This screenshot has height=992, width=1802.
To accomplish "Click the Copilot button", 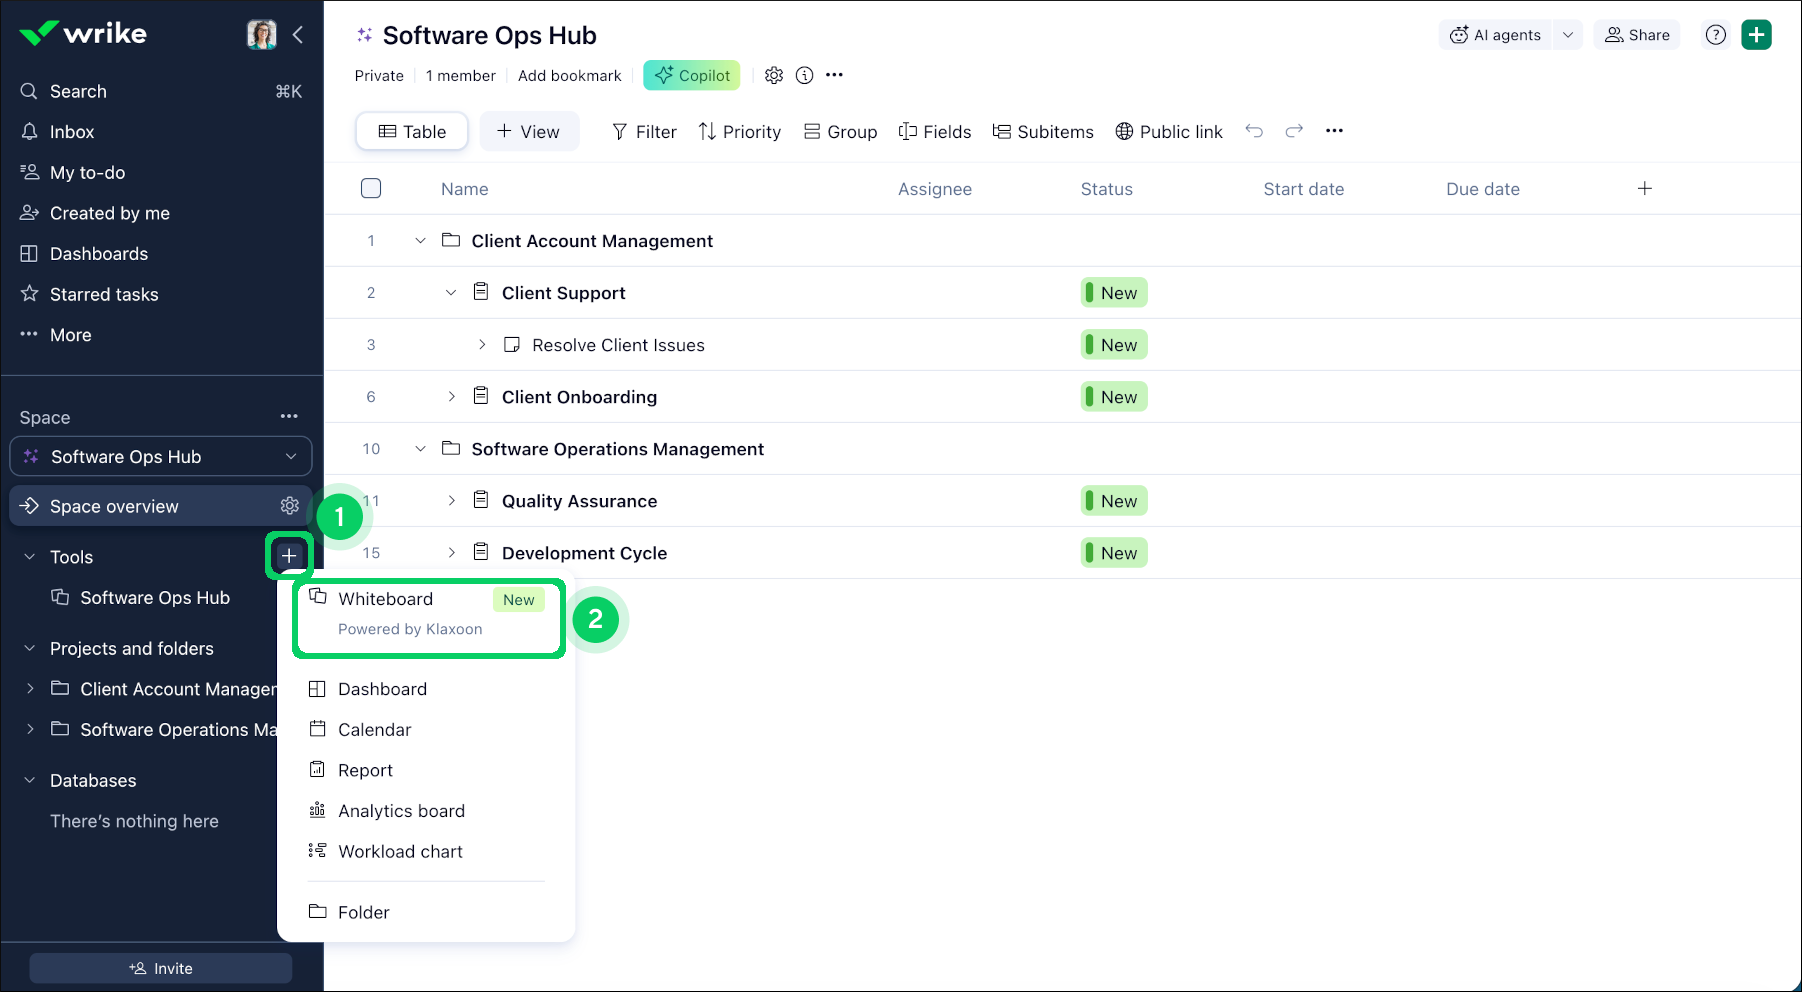I will coord(692,75).
